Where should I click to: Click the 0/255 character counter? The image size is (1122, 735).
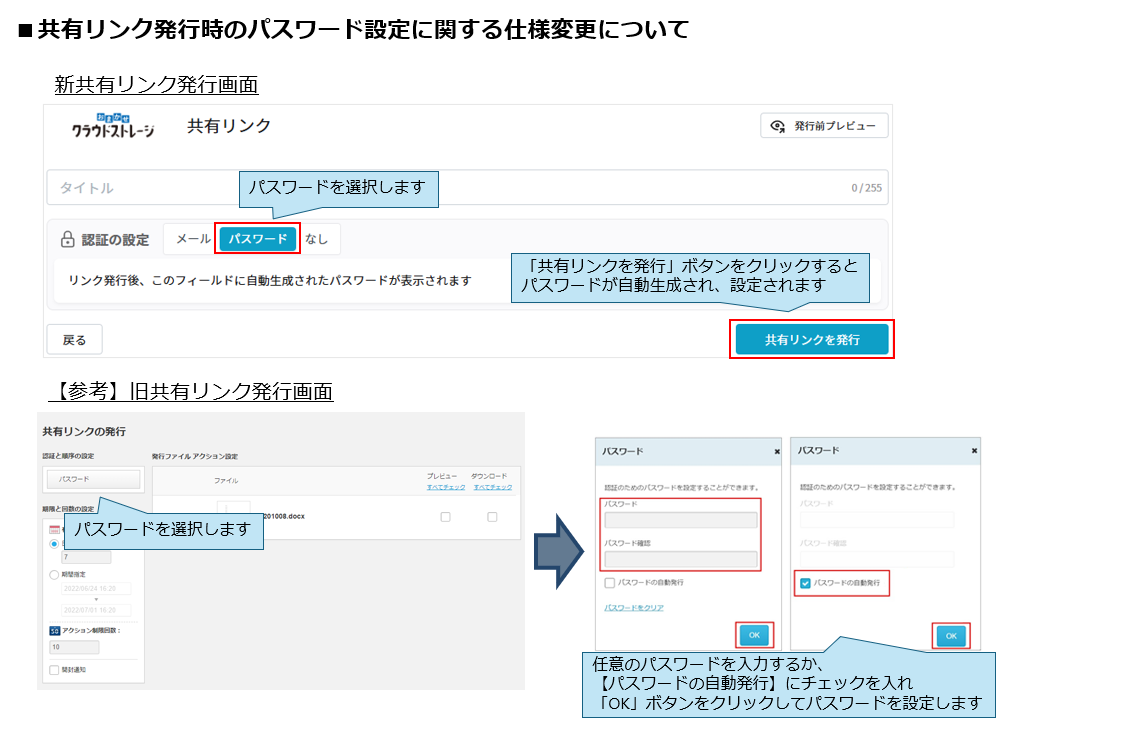point(867,188)
